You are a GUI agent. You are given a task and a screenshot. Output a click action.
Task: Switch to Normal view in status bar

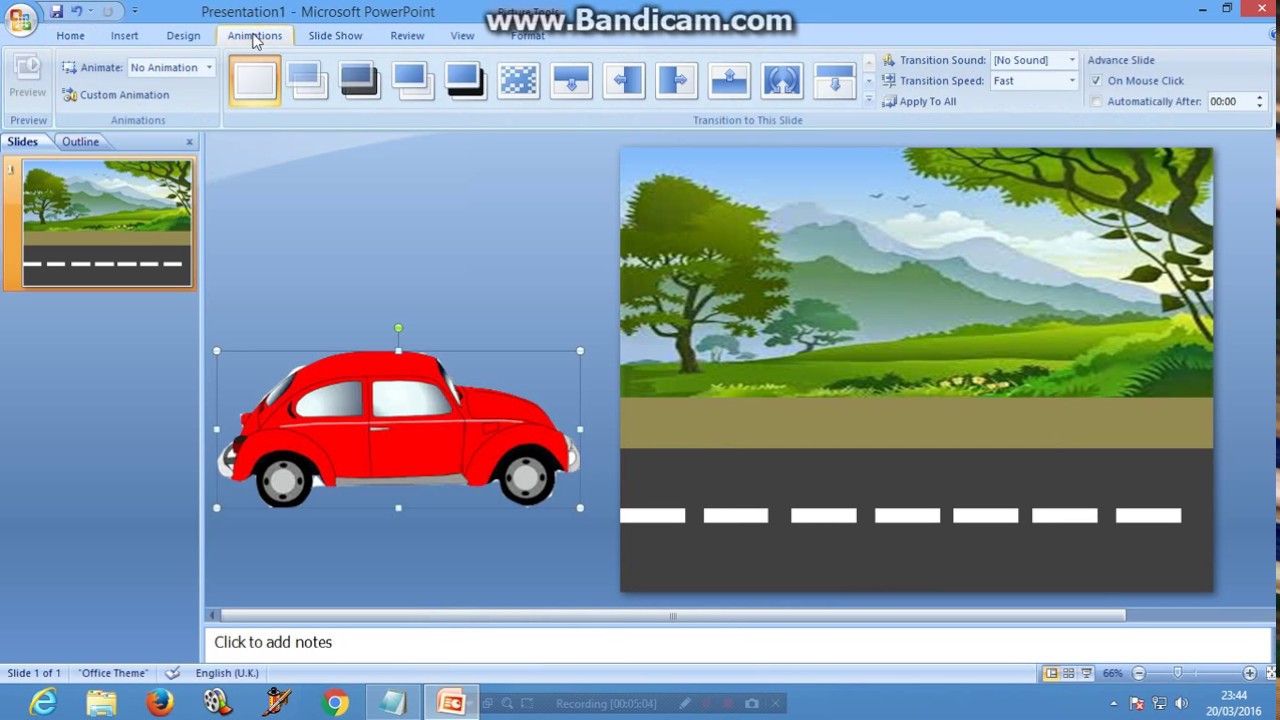[x=1051, y=673]
